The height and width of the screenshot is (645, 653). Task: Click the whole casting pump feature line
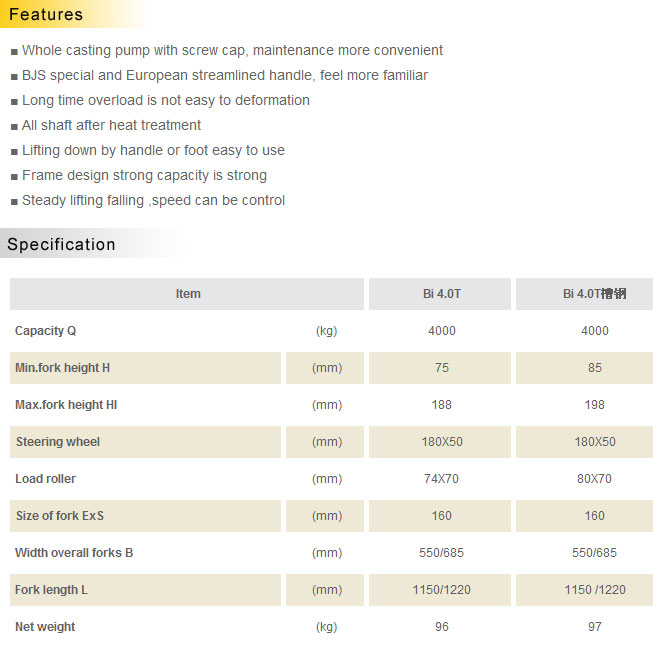232,50
